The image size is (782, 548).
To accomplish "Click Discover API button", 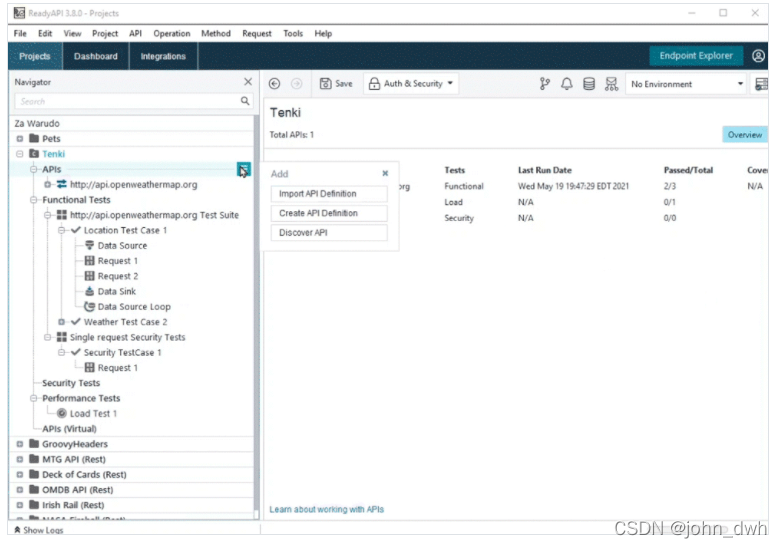I will pos(329,232).
